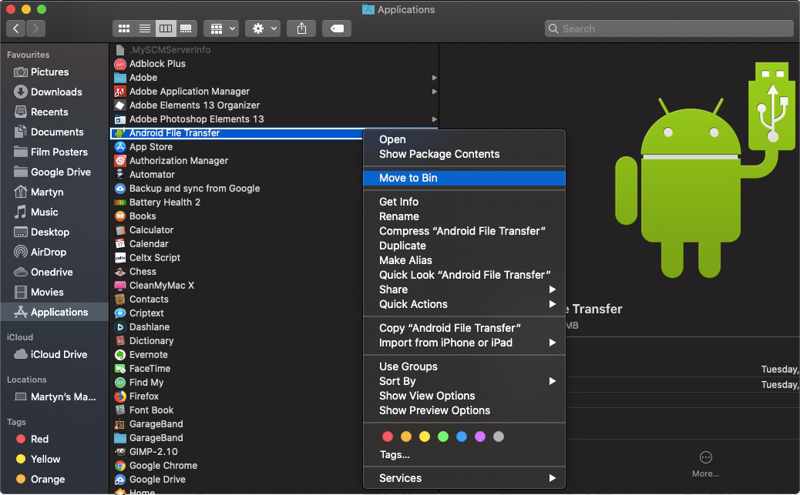This screenshot has height=495, width=800.
Task: Go back with the left arrow
Action: tap(16, 29)
